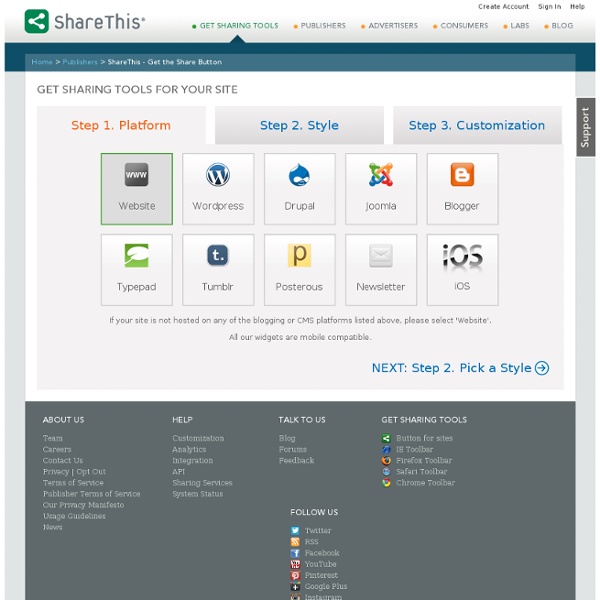Choose the Wordpress platform tile
The width and height of the screenshot is (600, 600).
218,189
